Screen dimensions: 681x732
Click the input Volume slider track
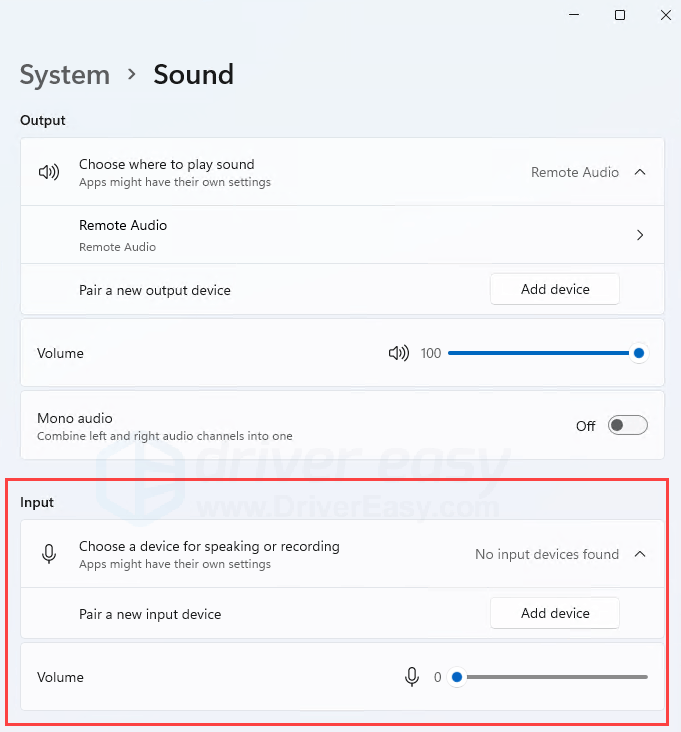[548, 677]
